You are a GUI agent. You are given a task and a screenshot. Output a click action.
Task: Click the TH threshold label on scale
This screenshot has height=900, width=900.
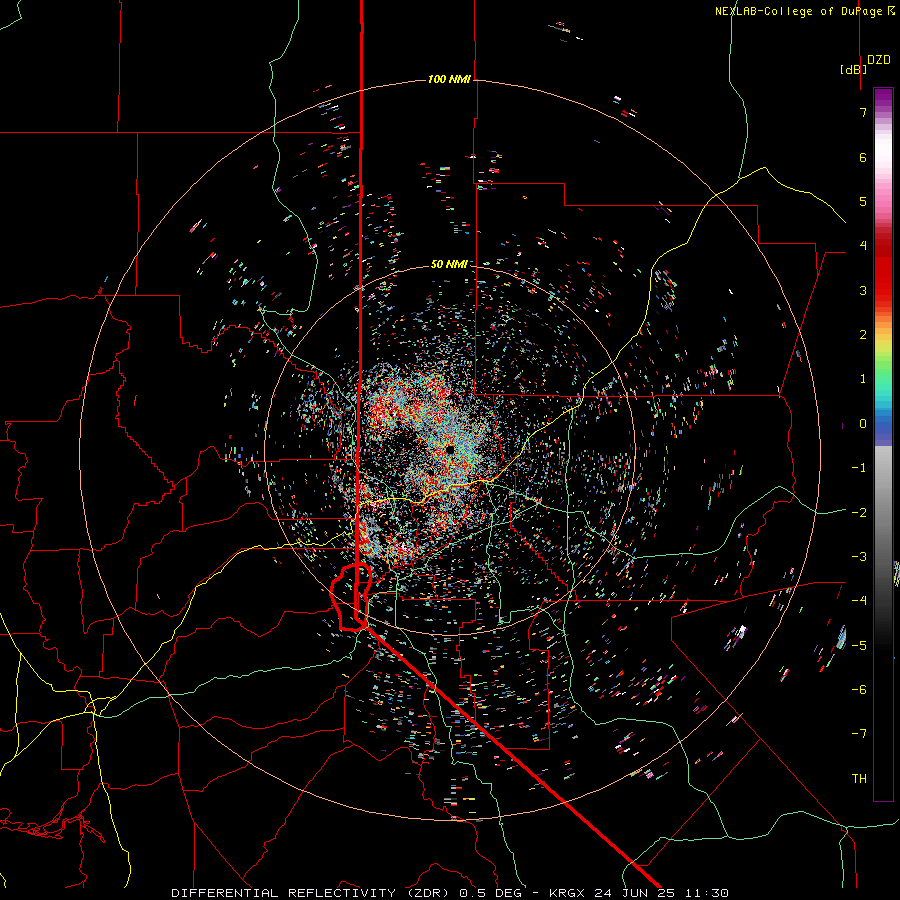(859, 778)
